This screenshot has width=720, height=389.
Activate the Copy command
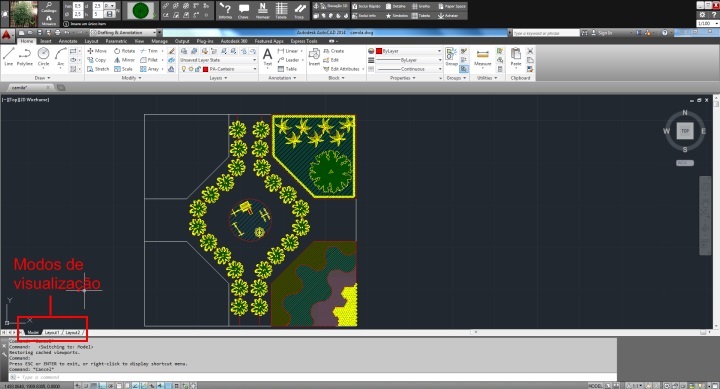[x=97, y=60]
